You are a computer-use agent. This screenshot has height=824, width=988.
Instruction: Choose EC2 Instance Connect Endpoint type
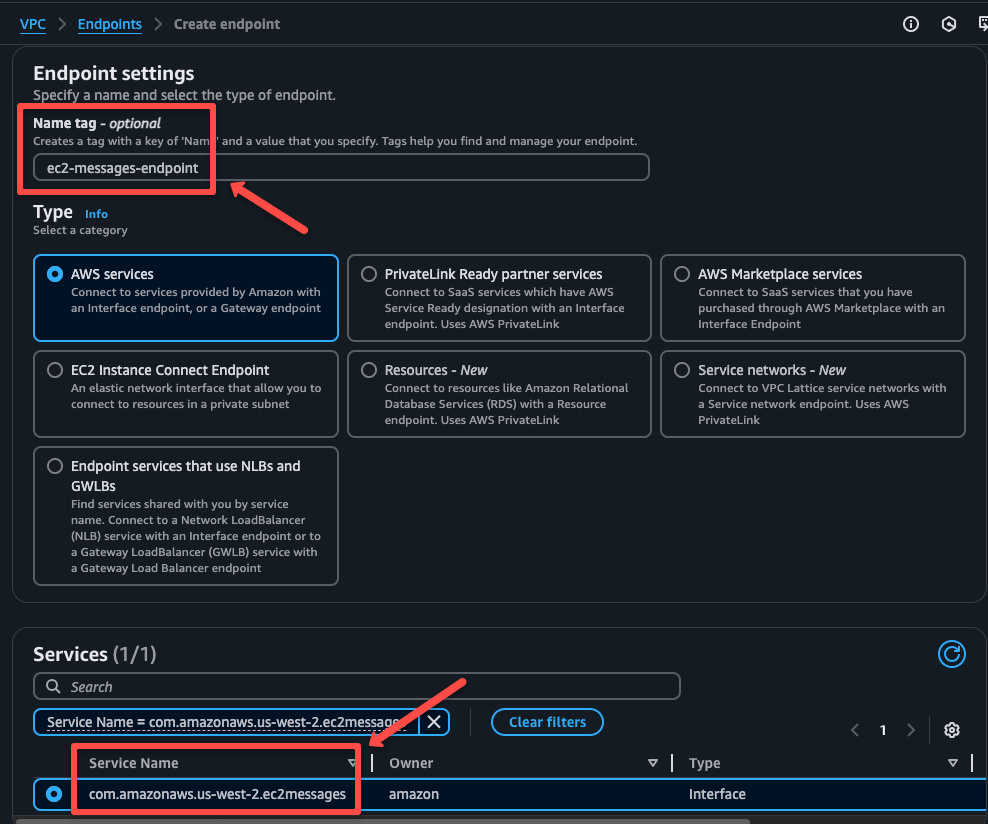pos(55,370)
